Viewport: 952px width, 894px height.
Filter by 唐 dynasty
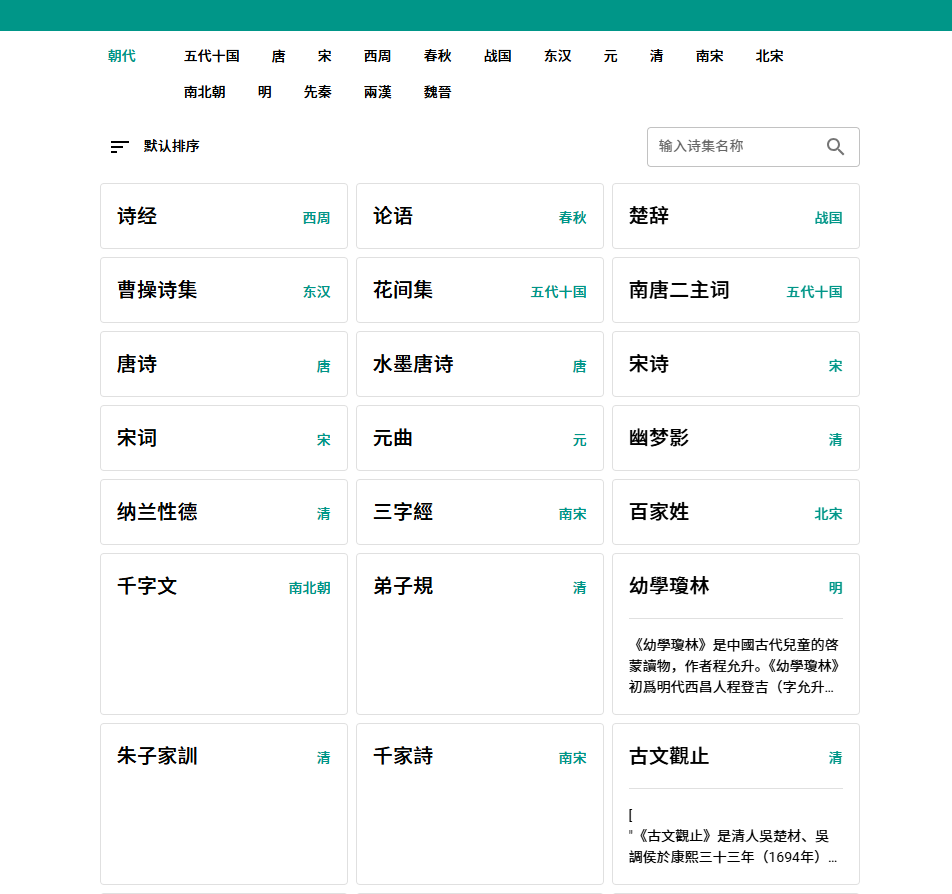(278, 56)
